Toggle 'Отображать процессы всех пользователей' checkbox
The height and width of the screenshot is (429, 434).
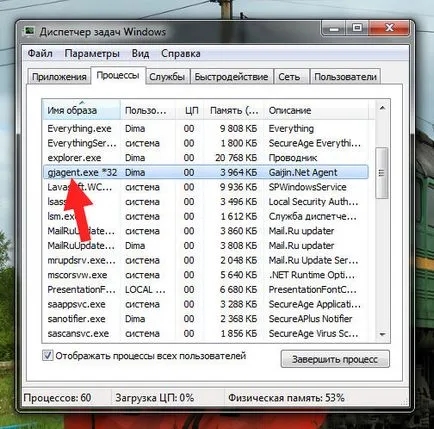pyautogui.click(x=47, y=355)
